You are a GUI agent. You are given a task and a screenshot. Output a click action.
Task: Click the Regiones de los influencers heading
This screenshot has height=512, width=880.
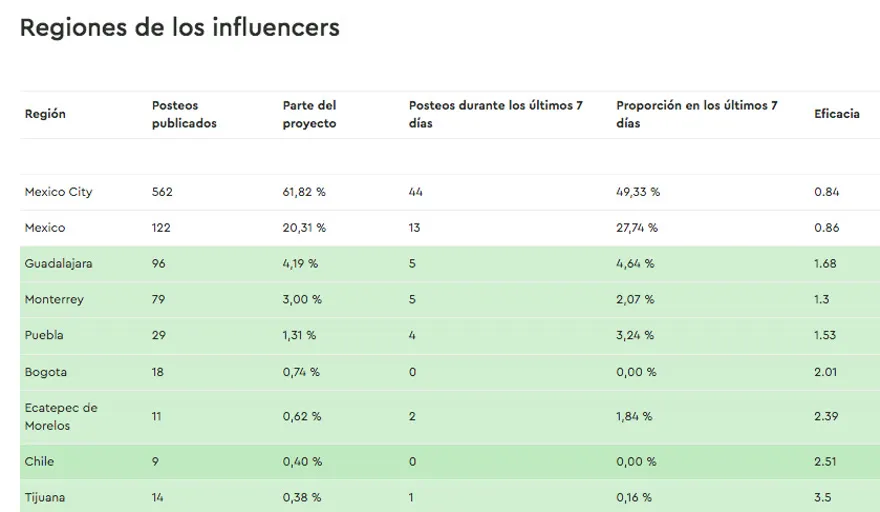click(x=180, y=28)
